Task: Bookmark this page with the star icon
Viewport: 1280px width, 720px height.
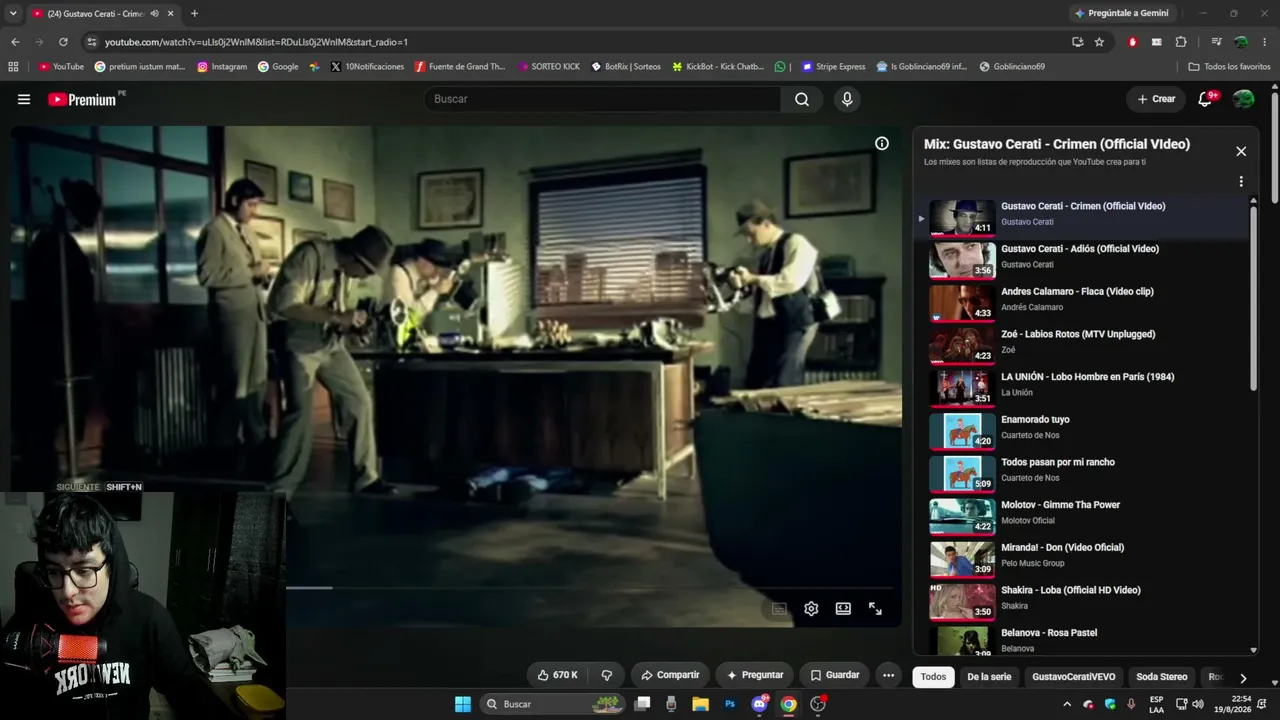Action: point(1099,42)
